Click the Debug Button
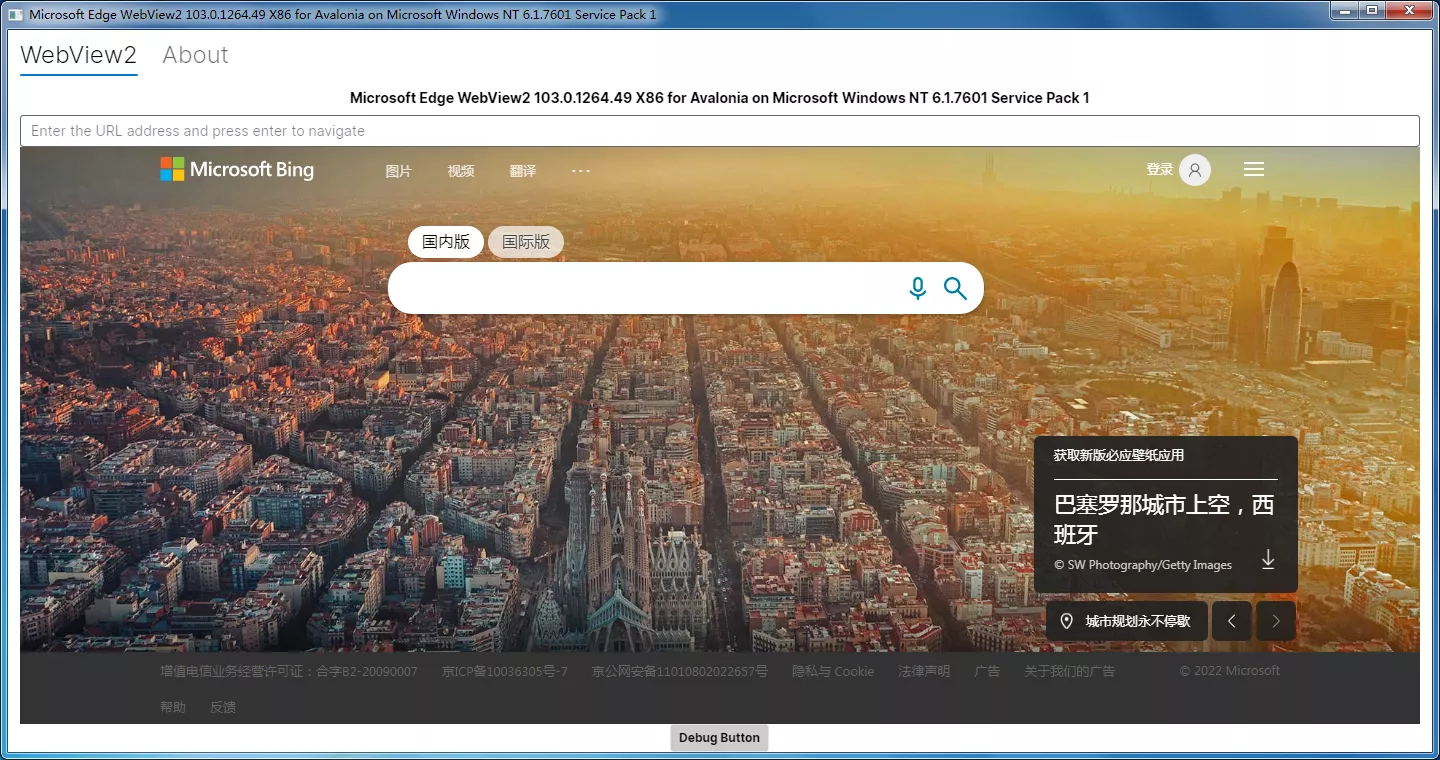 tap(719, 738)
